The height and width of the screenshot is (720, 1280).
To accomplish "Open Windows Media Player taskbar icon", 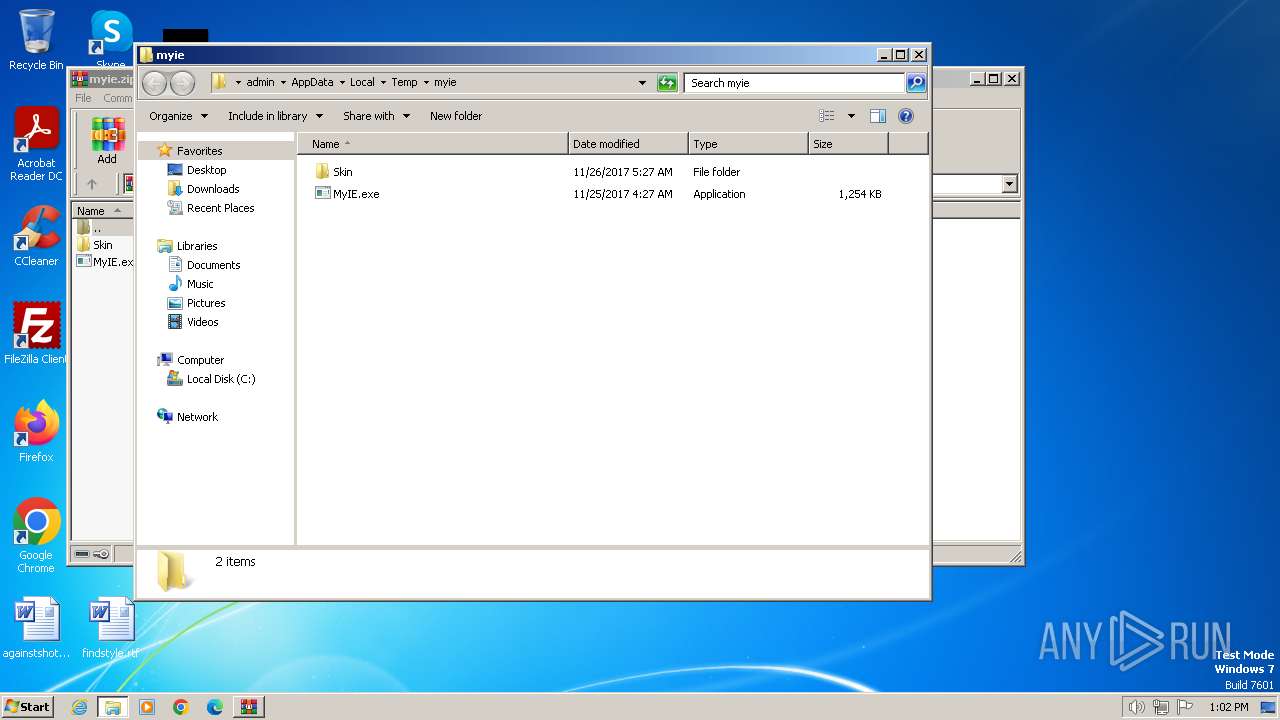I will click(147, 707).
